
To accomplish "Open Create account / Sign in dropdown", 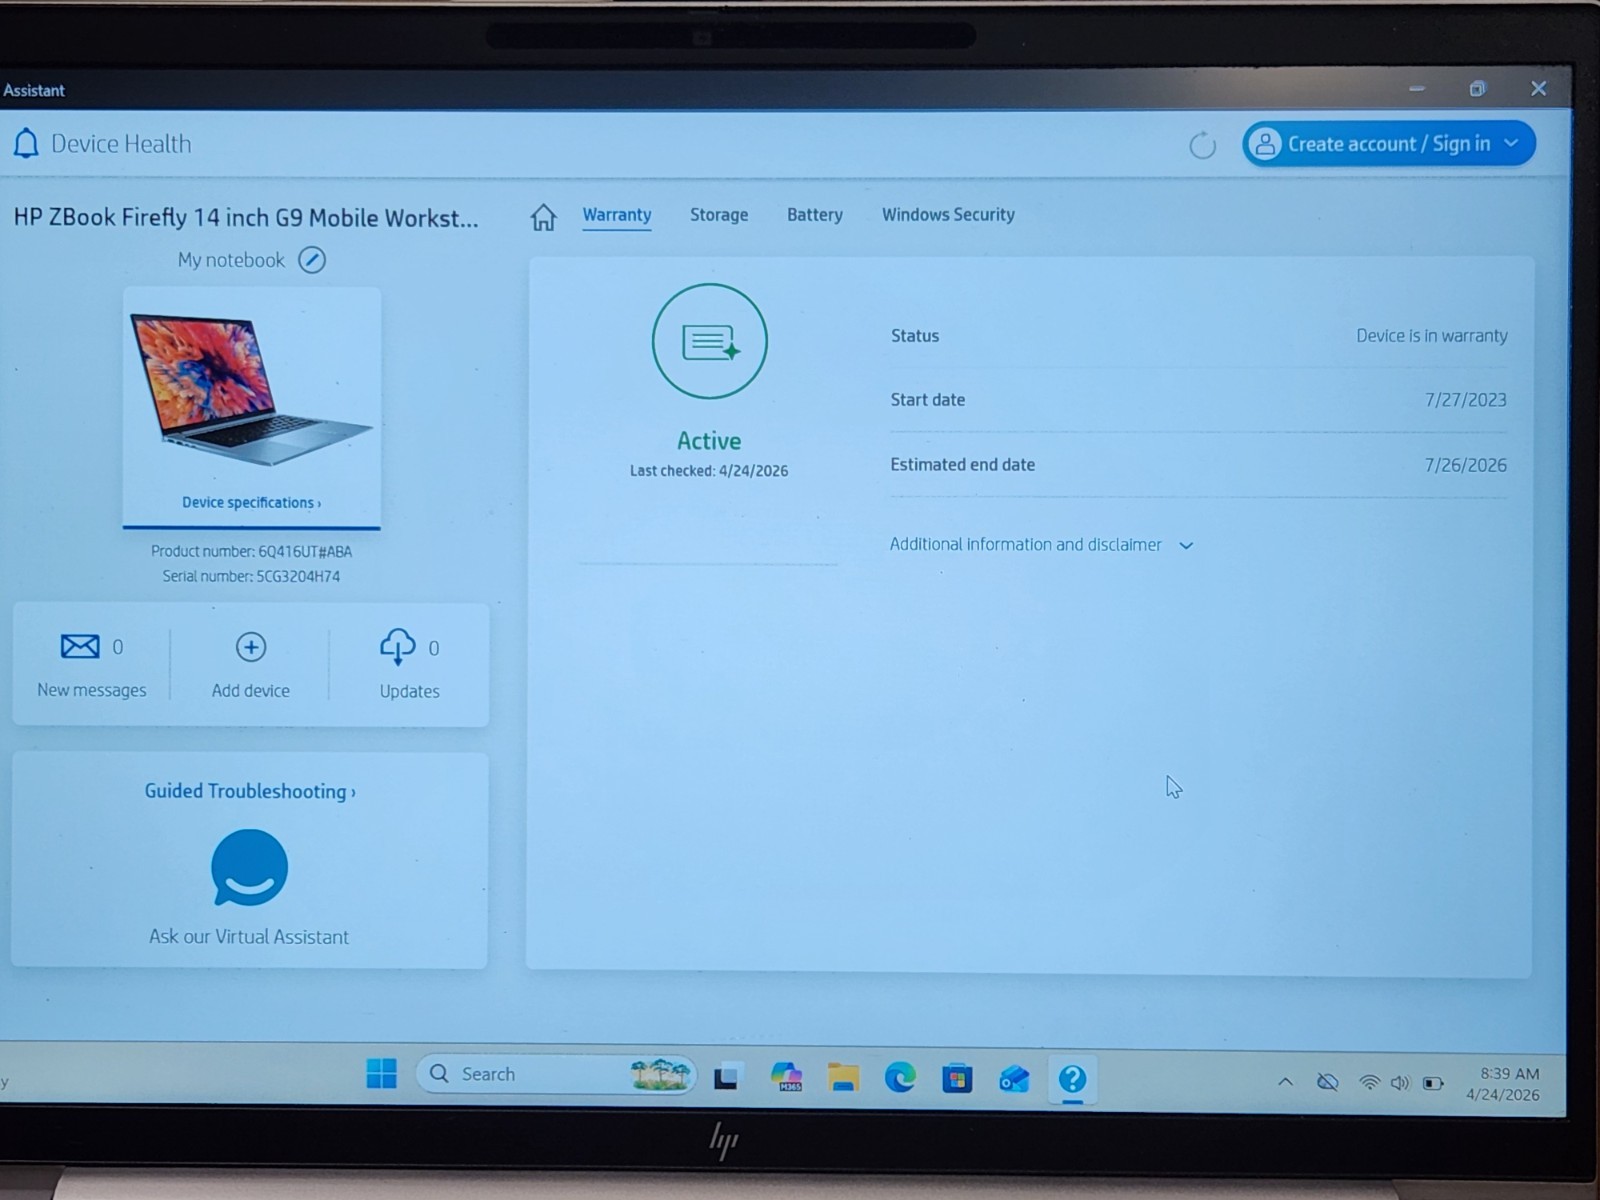I will tap(1388, 144).
